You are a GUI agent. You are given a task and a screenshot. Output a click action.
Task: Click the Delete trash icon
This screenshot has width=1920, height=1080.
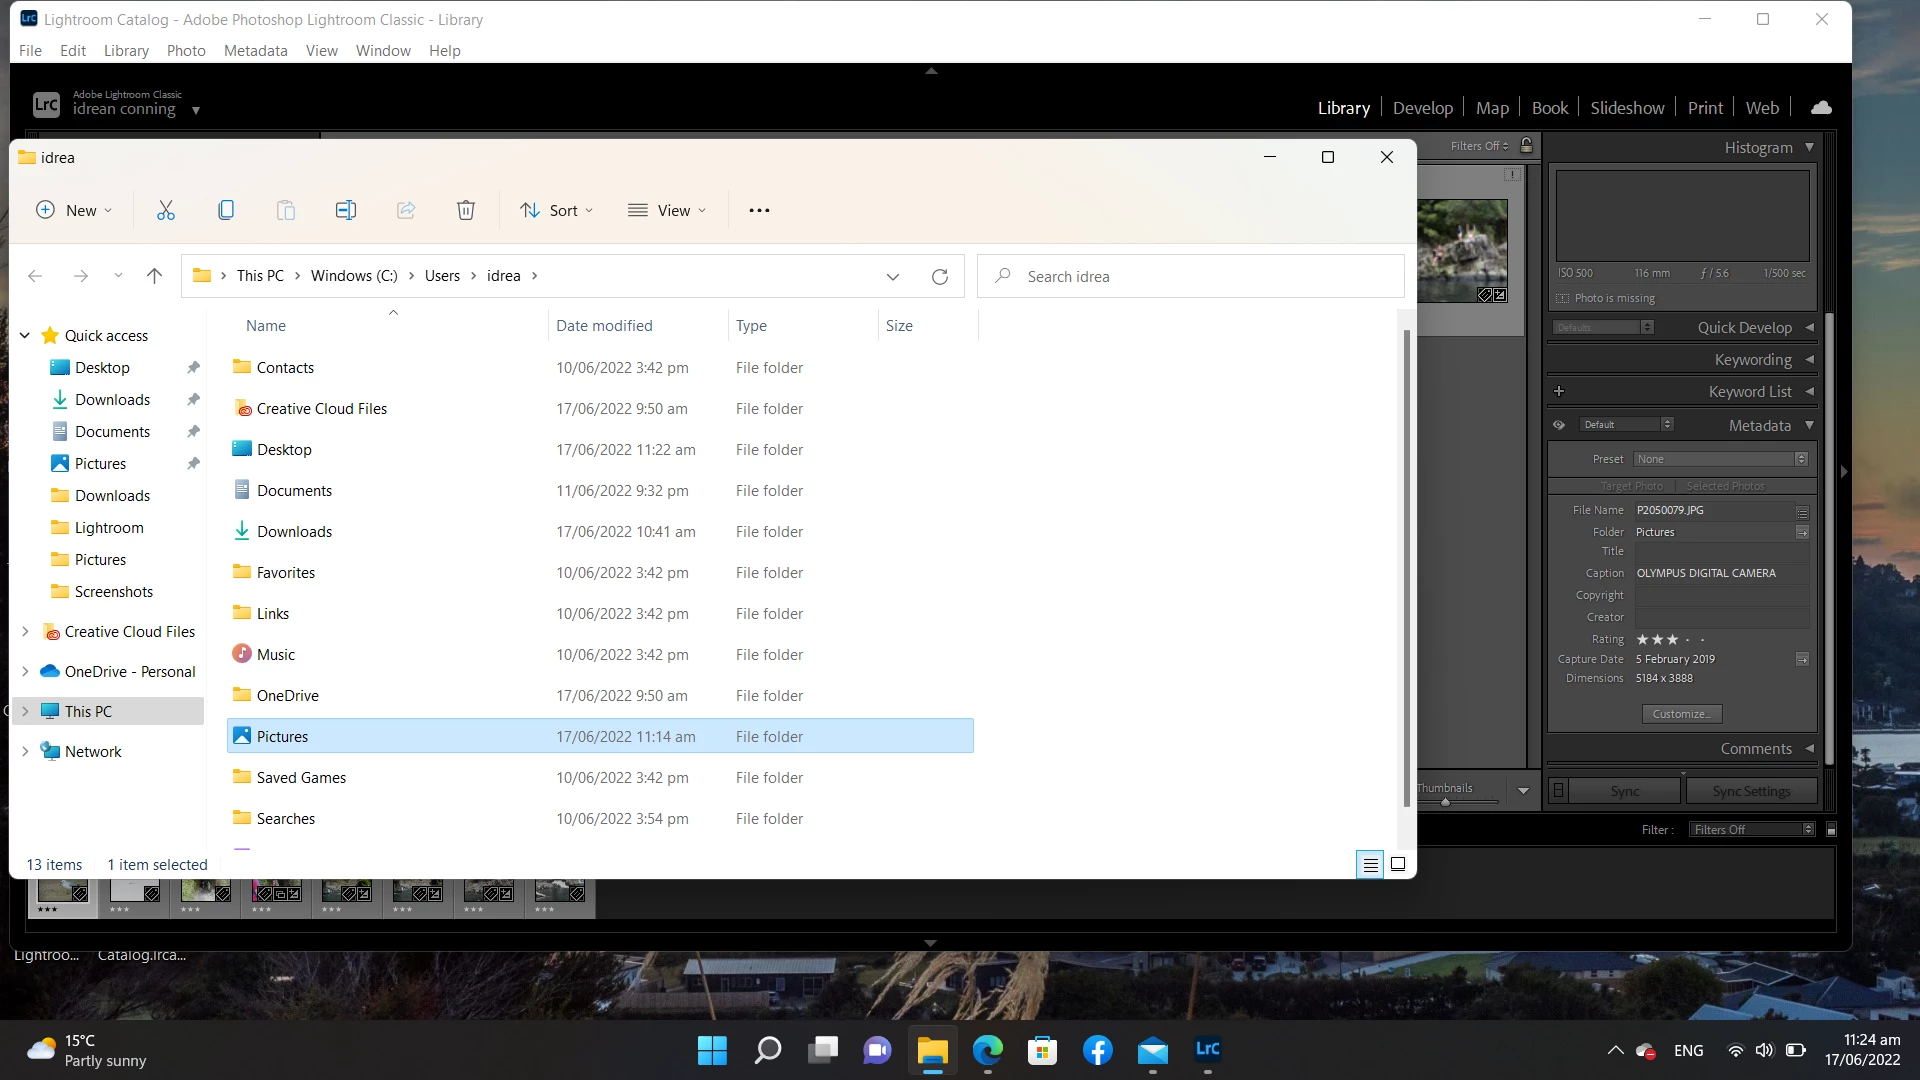pyautogui.click(x=466, y=210)
